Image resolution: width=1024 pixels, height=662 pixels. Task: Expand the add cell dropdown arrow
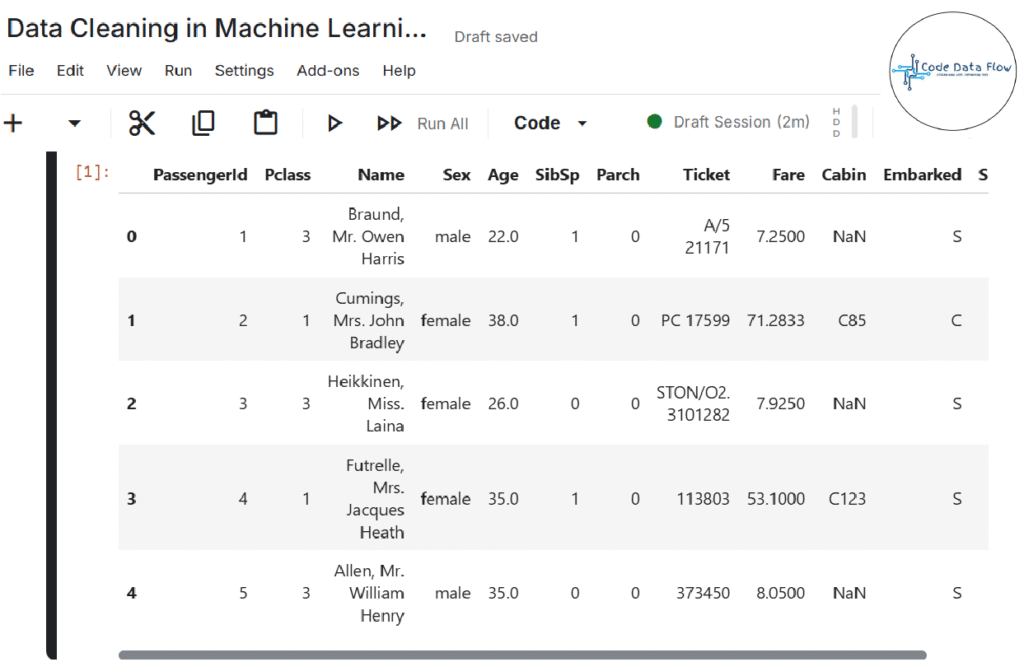coord(74,124)
